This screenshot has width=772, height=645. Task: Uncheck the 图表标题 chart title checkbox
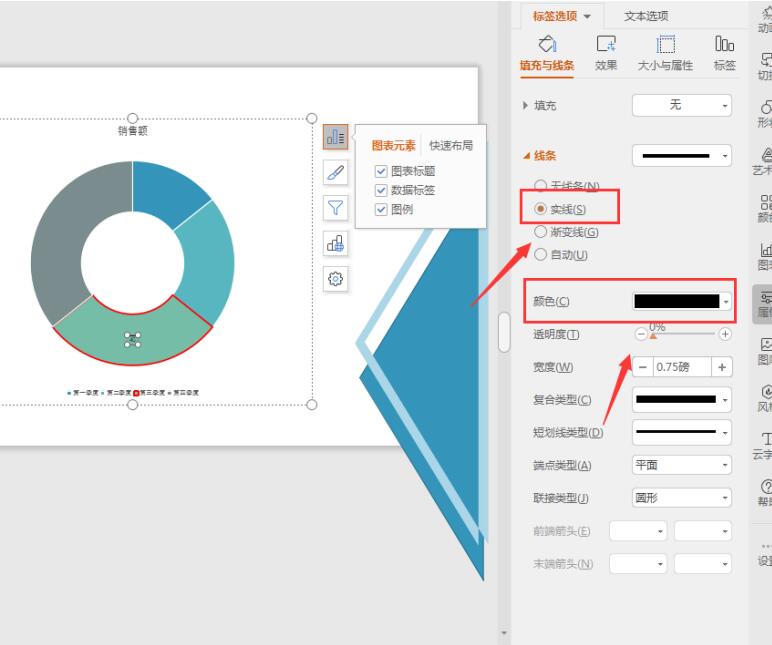[381, 171]
